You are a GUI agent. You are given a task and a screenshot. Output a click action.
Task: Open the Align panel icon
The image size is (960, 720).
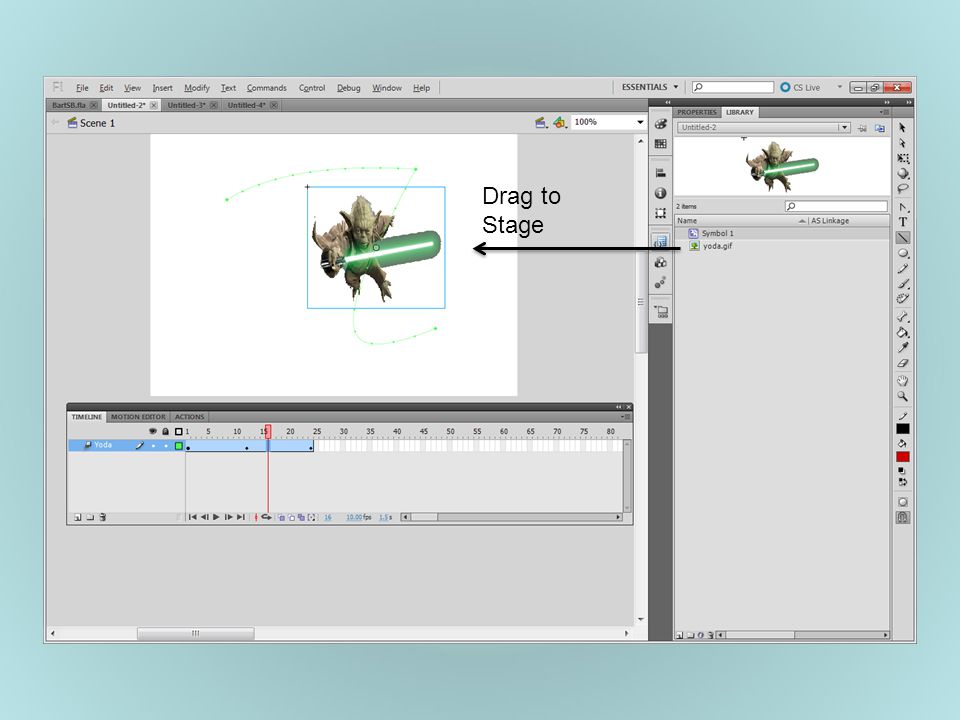[x=660, y=173]
